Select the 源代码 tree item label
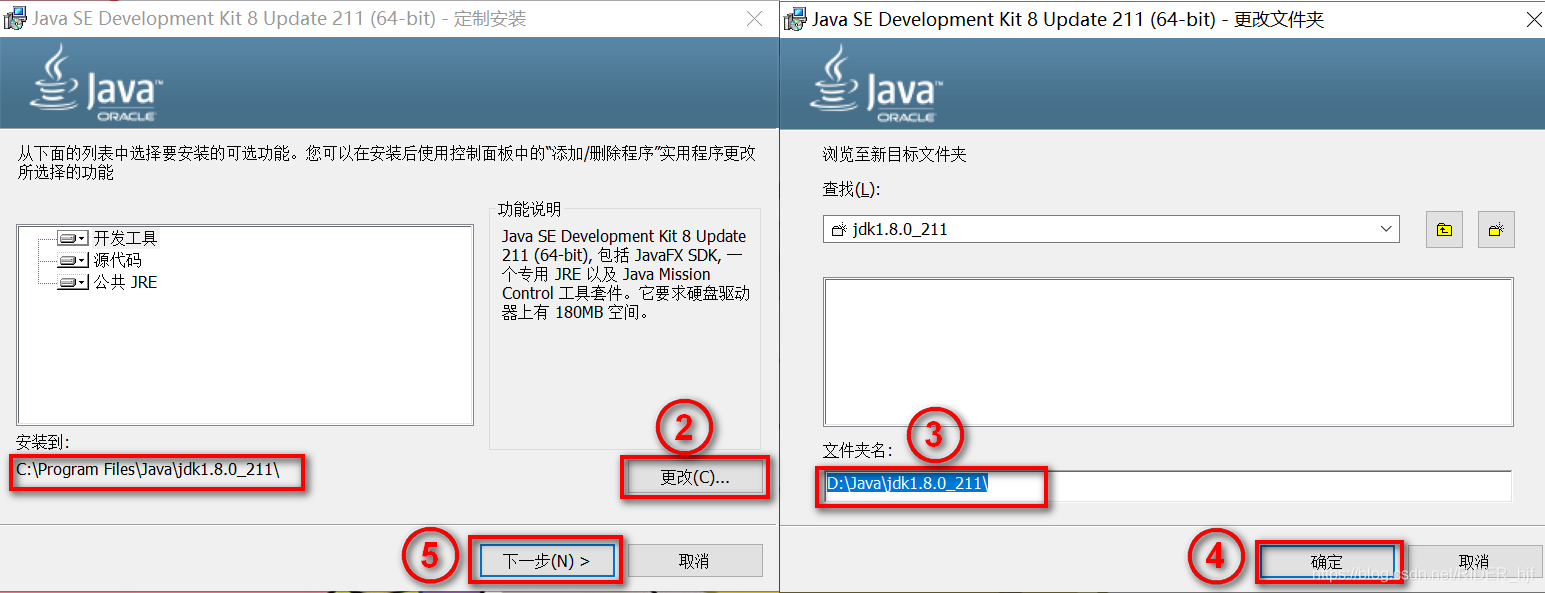The height and width of the screenshot is (593, 1545). tap(118, 261)
